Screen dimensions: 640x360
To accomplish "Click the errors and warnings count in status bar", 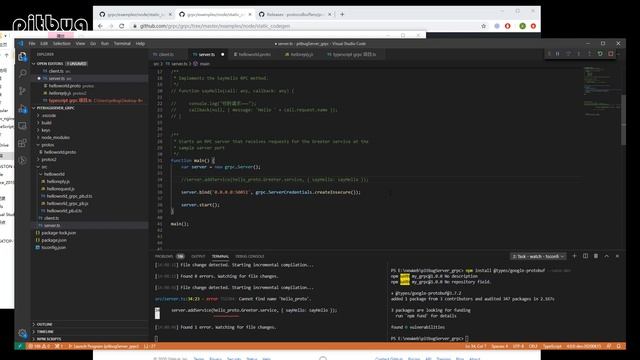I will tap(39, 346).
